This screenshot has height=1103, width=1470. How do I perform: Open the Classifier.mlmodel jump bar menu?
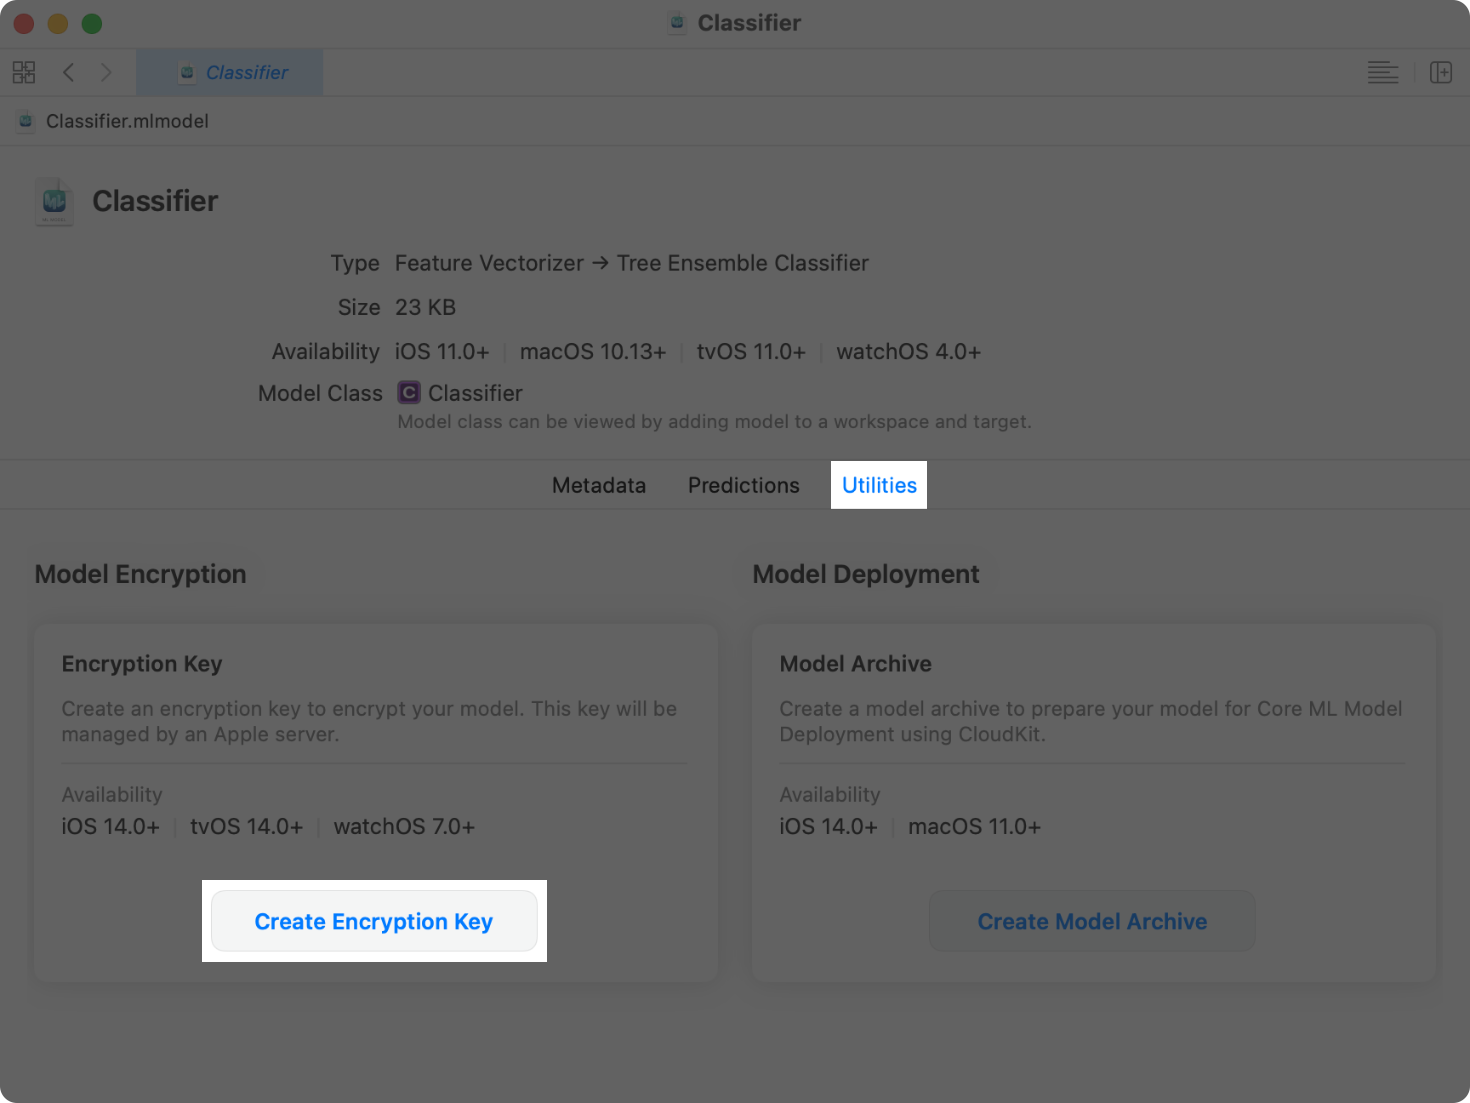(x=126, y=121)
